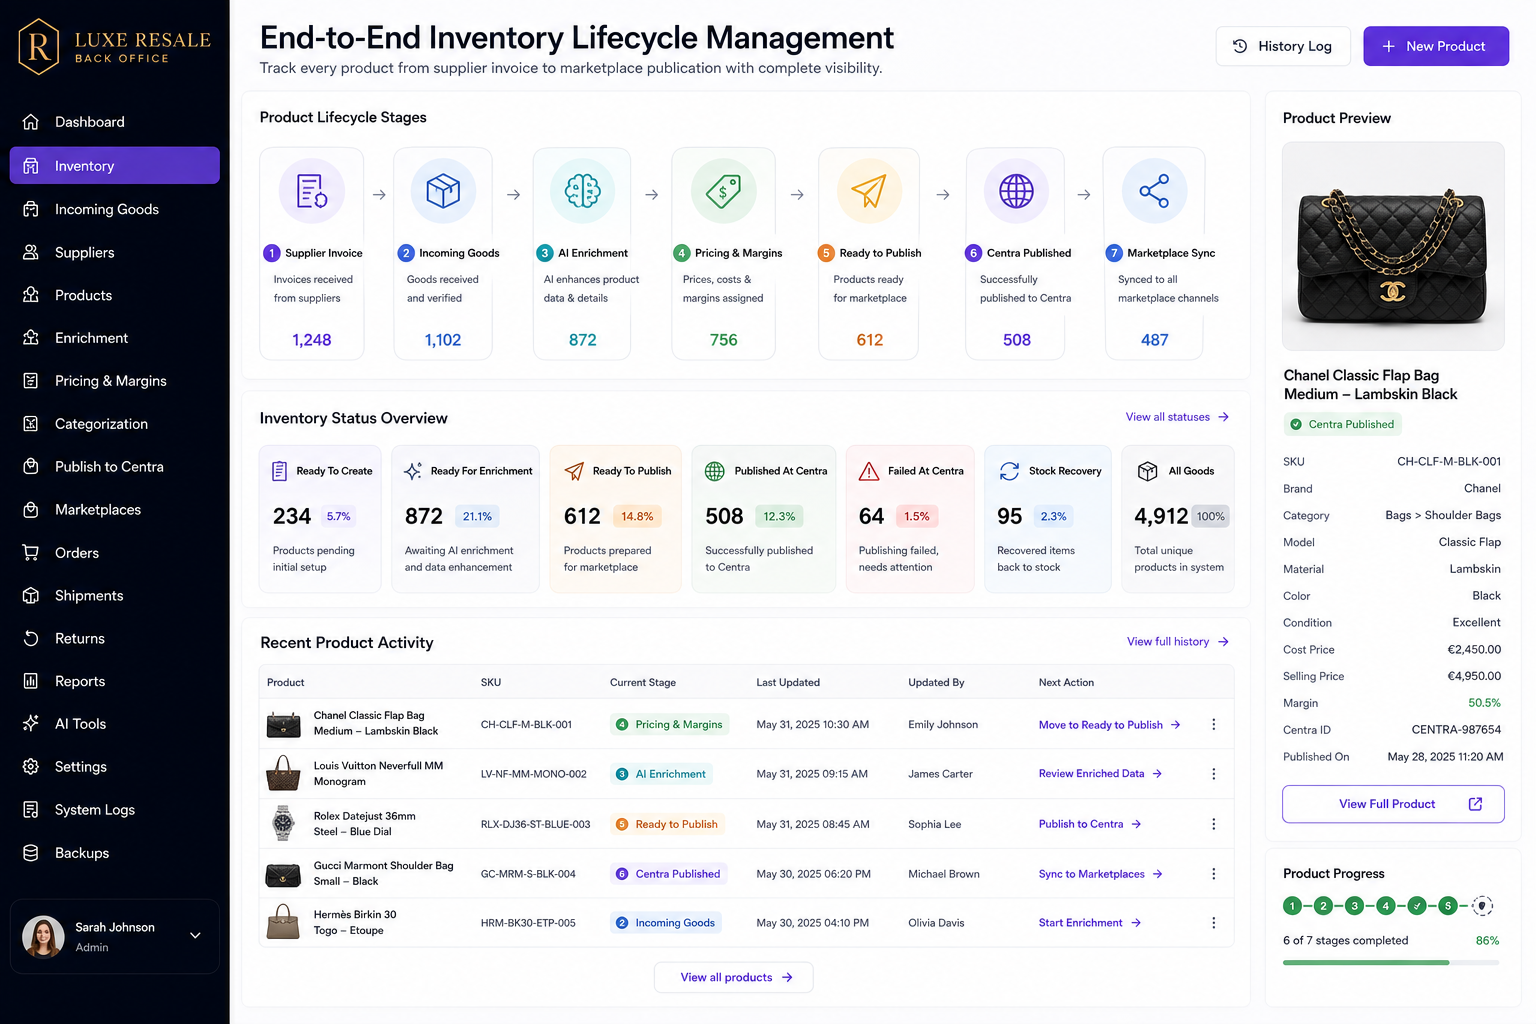Viewport: 1536px width, 1024px height.
Task: Click the Hermès Birkin 30 thumbnail
Action: (x=283, y=922)
